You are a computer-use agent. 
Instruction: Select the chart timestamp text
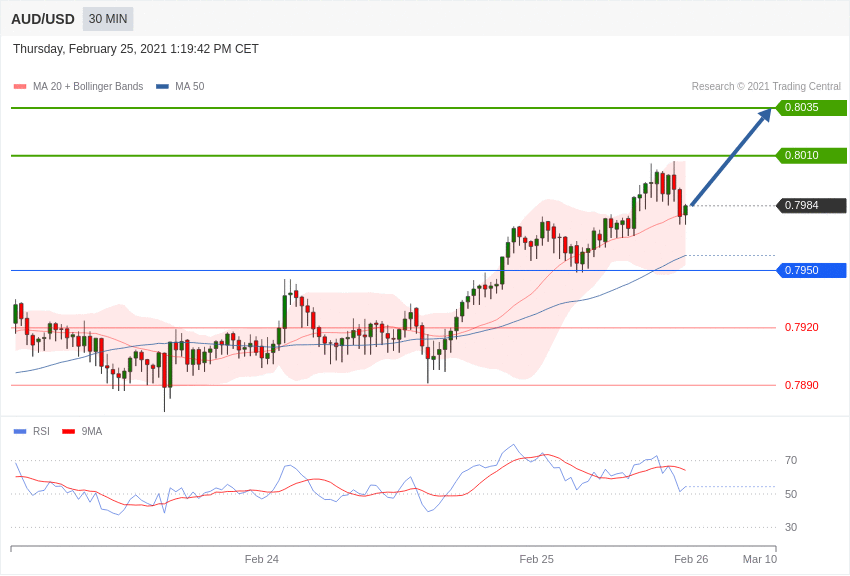pyautogui.click(x=136, y=49)
